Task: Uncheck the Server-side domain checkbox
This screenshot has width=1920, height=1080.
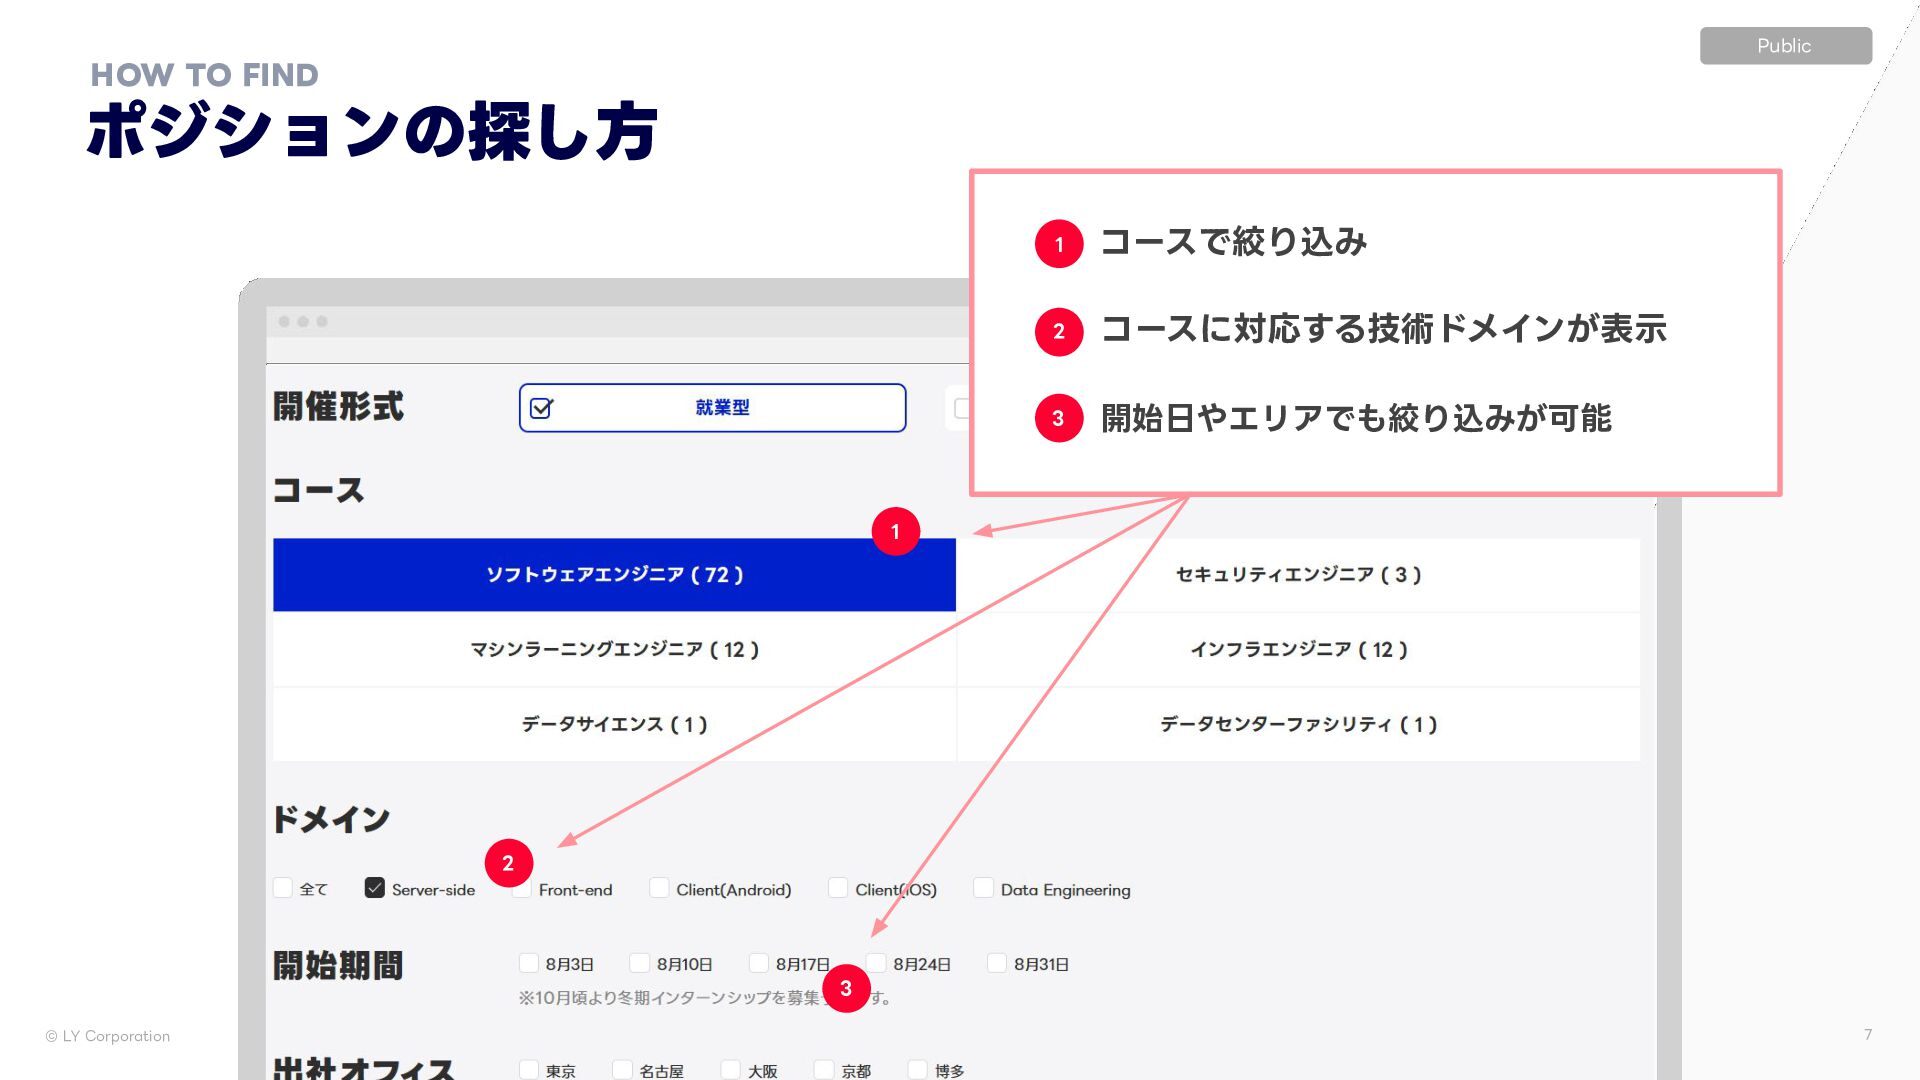Action: (375, 888)
